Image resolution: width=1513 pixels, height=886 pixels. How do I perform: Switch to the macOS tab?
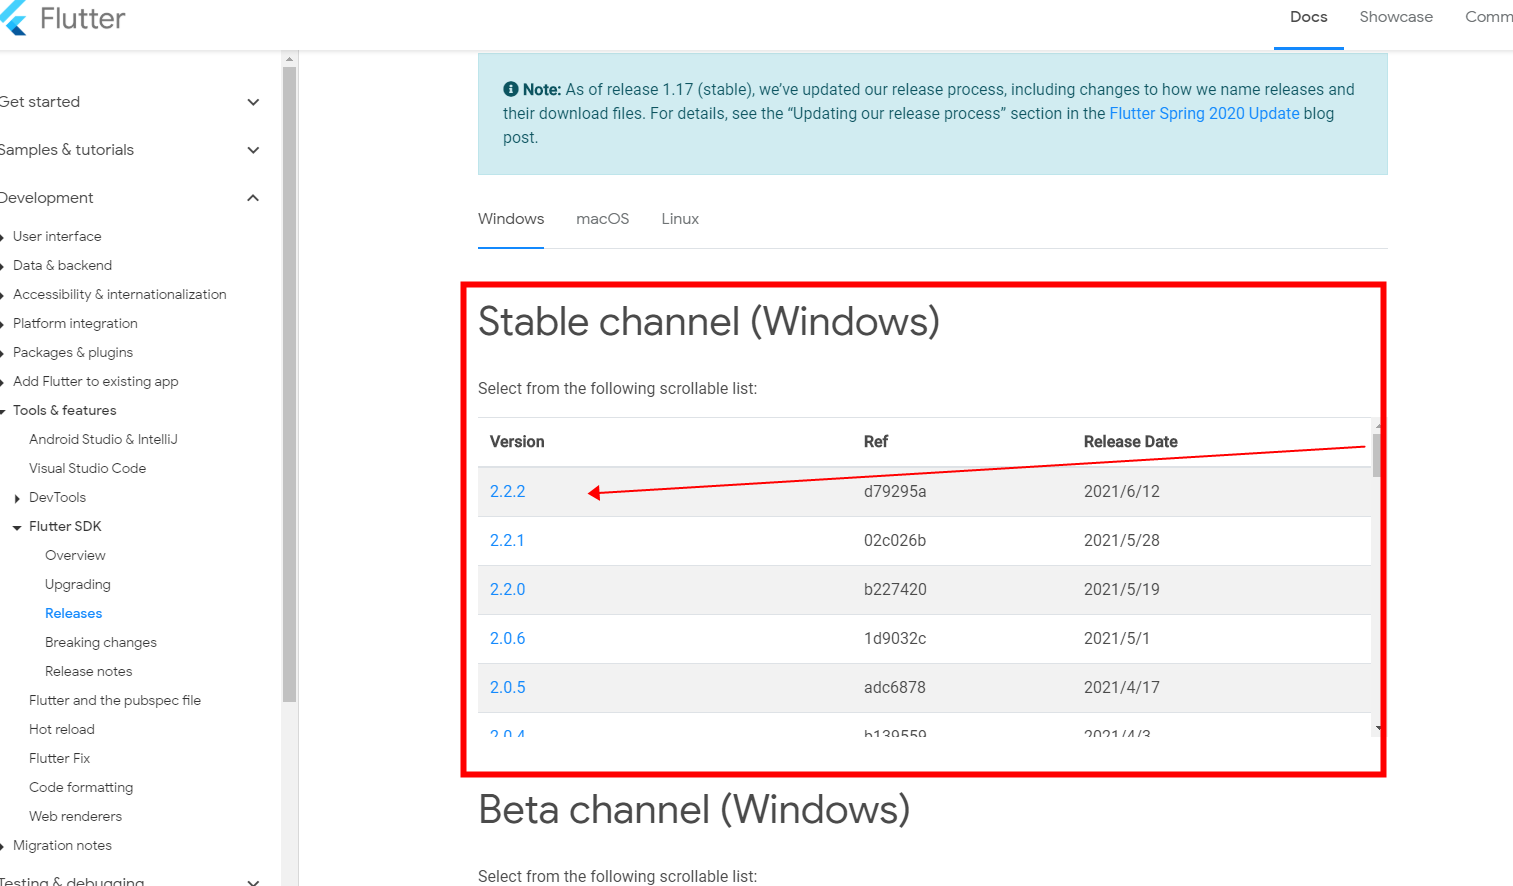[x=602, y=219]
